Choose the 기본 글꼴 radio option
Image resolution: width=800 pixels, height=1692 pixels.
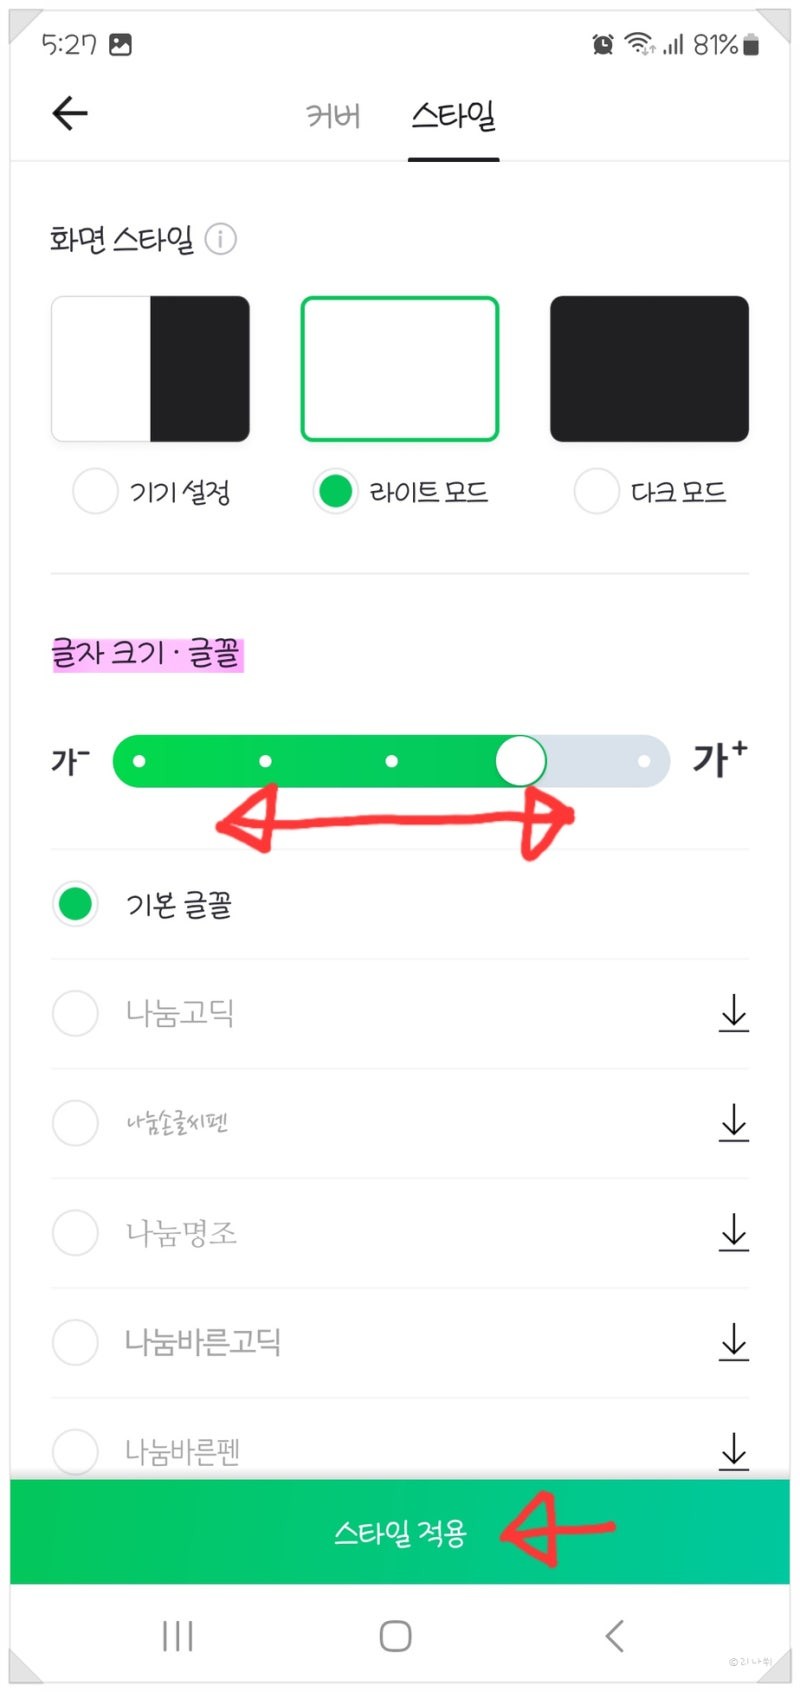(75, 904)
